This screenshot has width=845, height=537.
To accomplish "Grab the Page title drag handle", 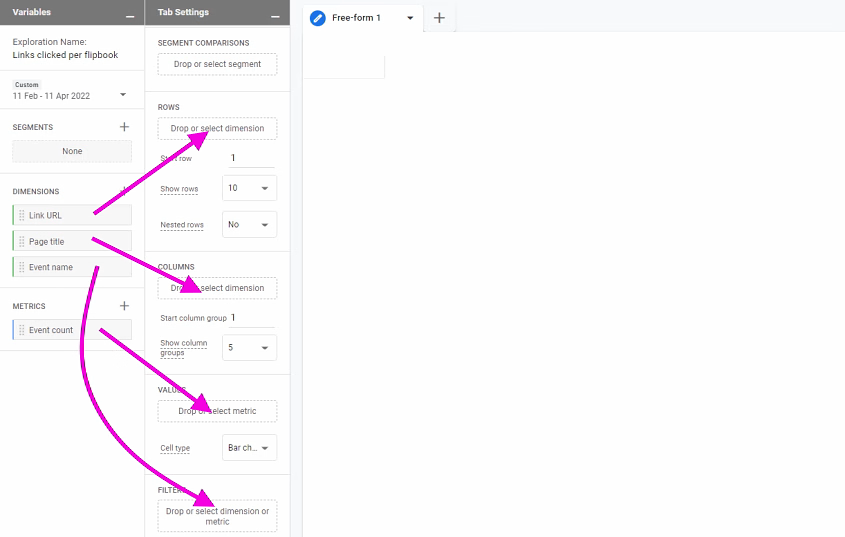I will click(22, 242).
